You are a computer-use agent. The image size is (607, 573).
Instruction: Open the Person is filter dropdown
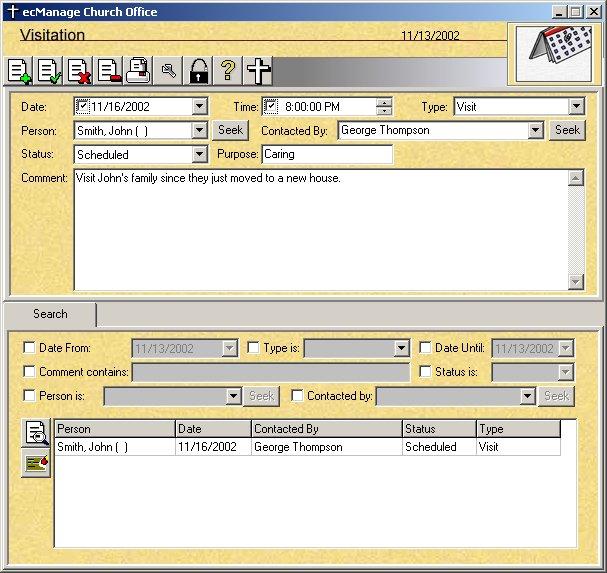[x=233, y=396]
